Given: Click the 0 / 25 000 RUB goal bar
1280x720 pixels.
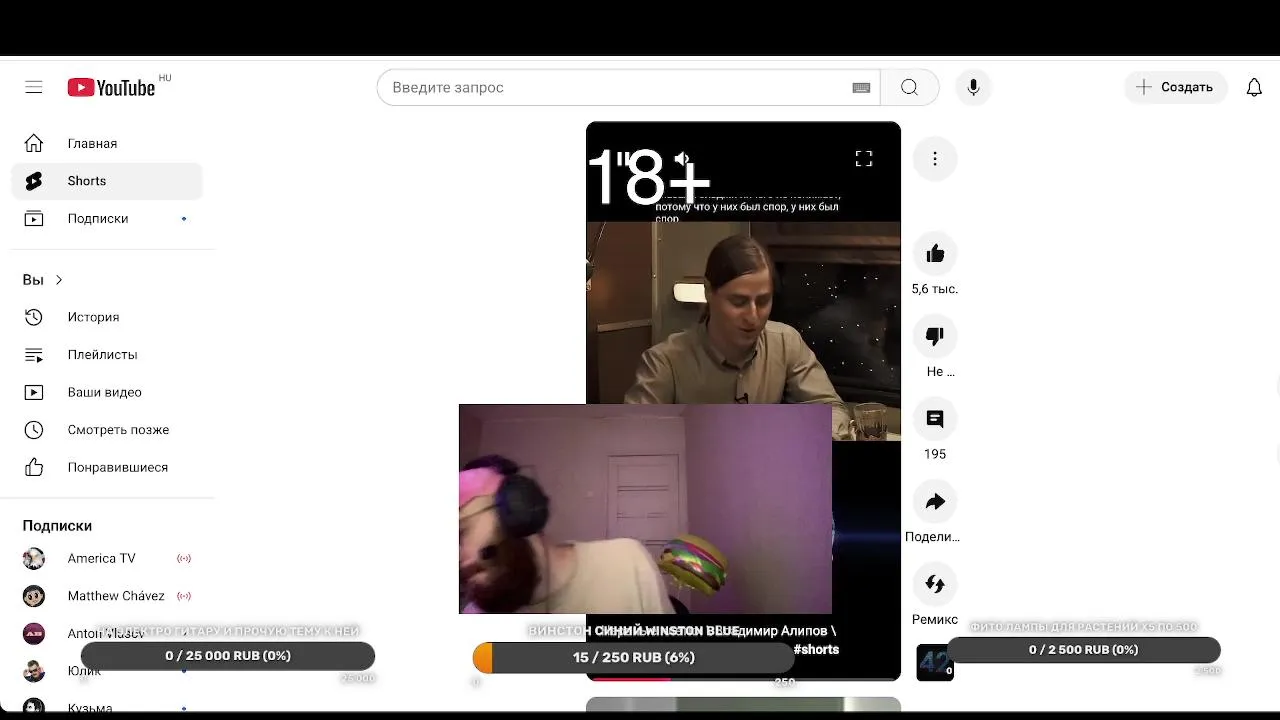Looking at the screenshot, I should pyautogui.click(x=228, y=656).
